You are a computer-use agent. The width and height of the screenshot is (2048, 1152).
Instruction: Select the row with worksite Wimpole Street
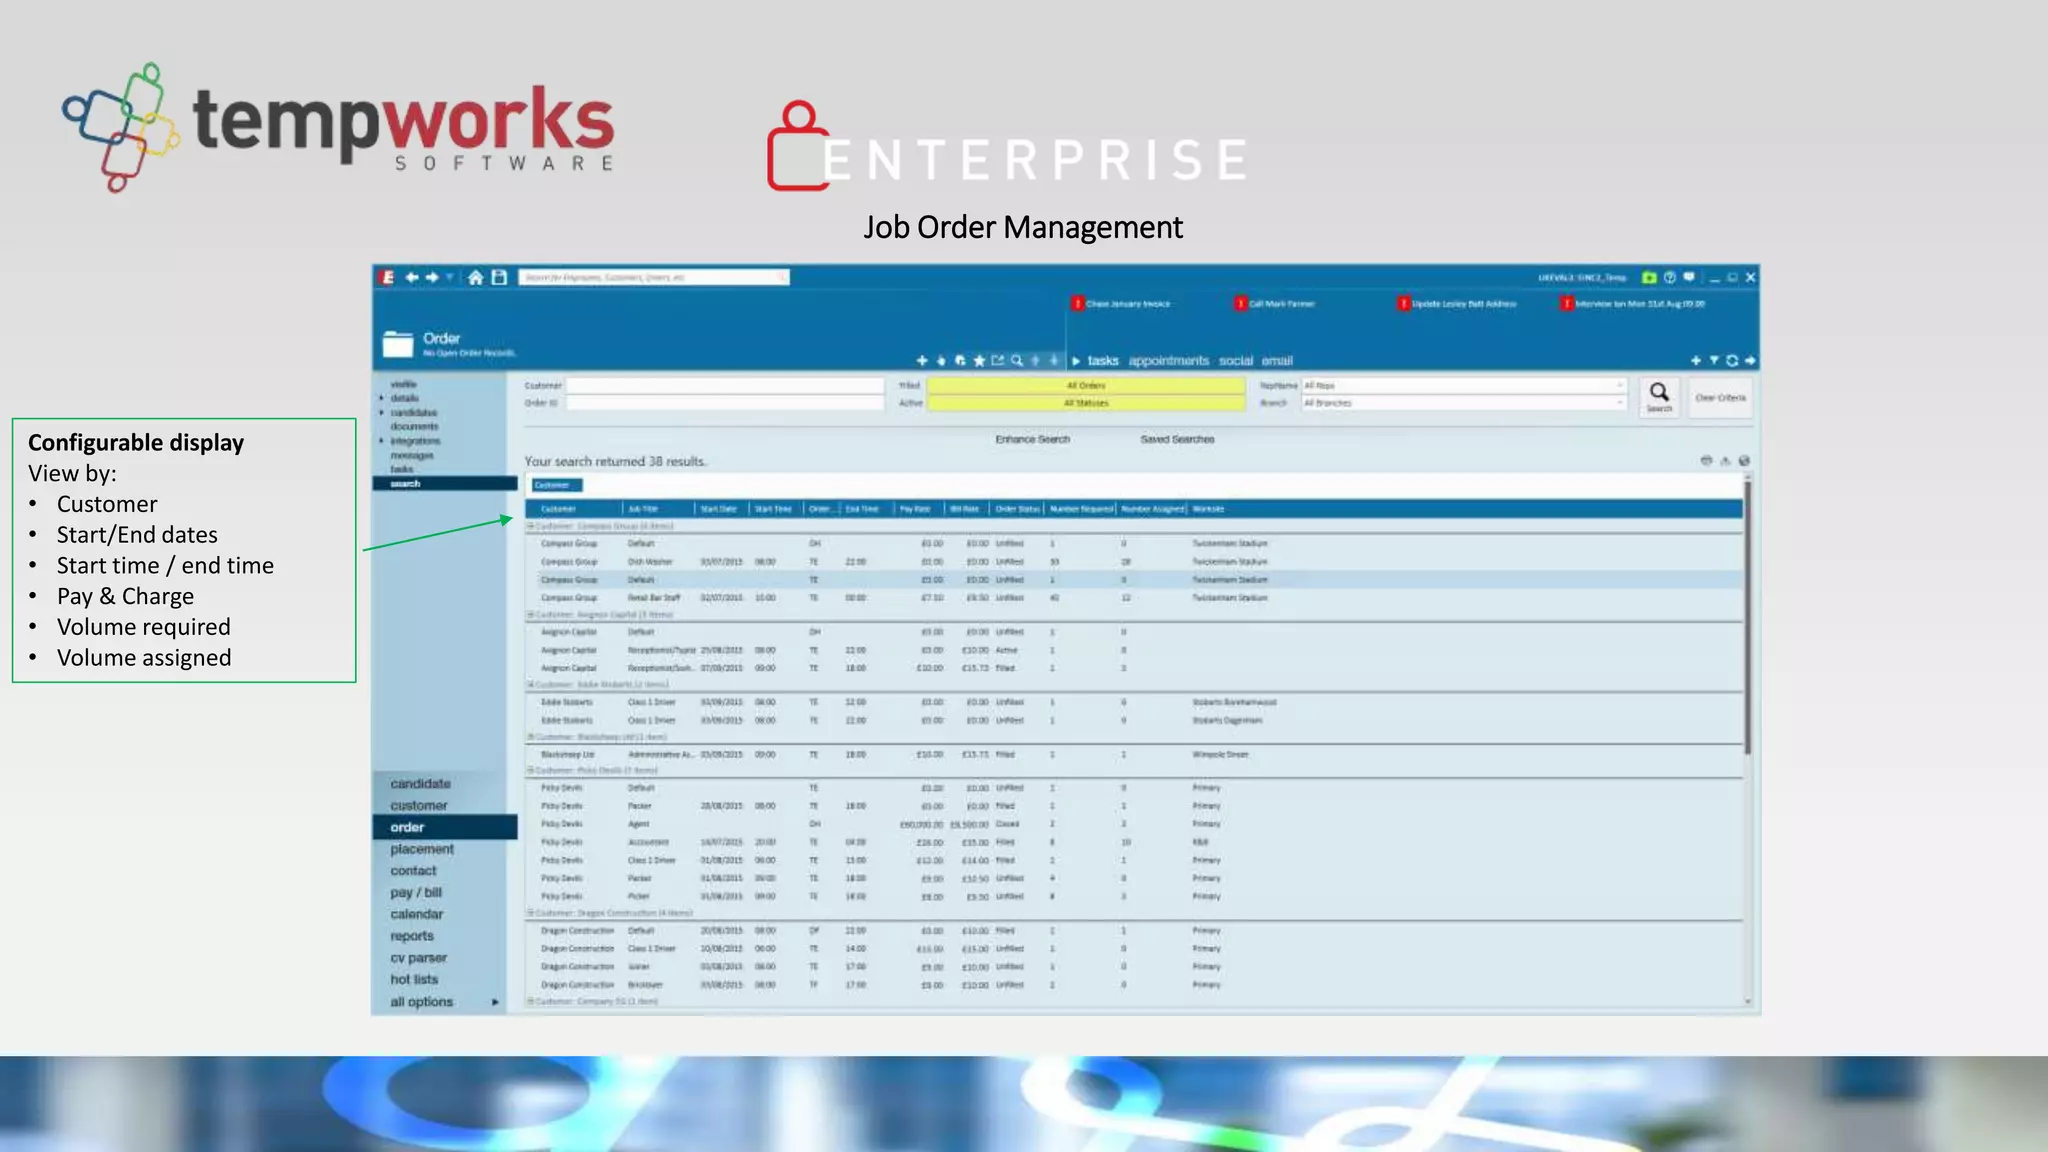coord(1134,755)
